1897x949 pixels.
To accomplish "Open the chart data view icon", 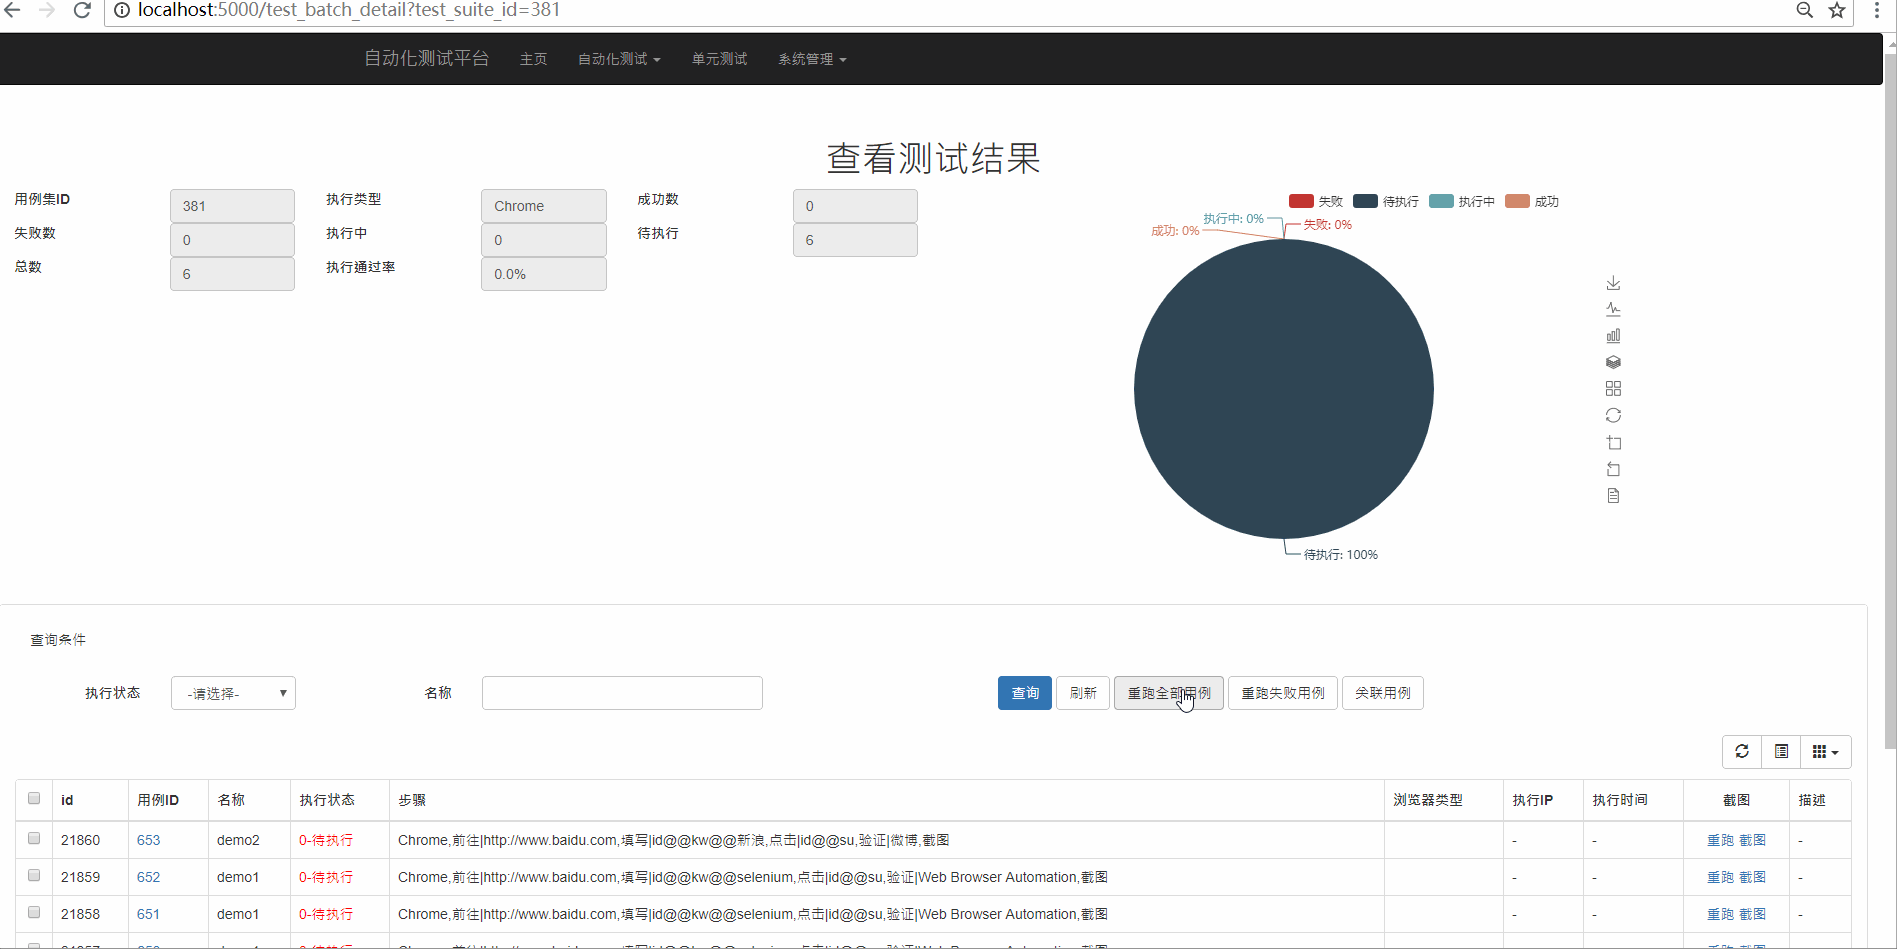I will [1613, 495].
